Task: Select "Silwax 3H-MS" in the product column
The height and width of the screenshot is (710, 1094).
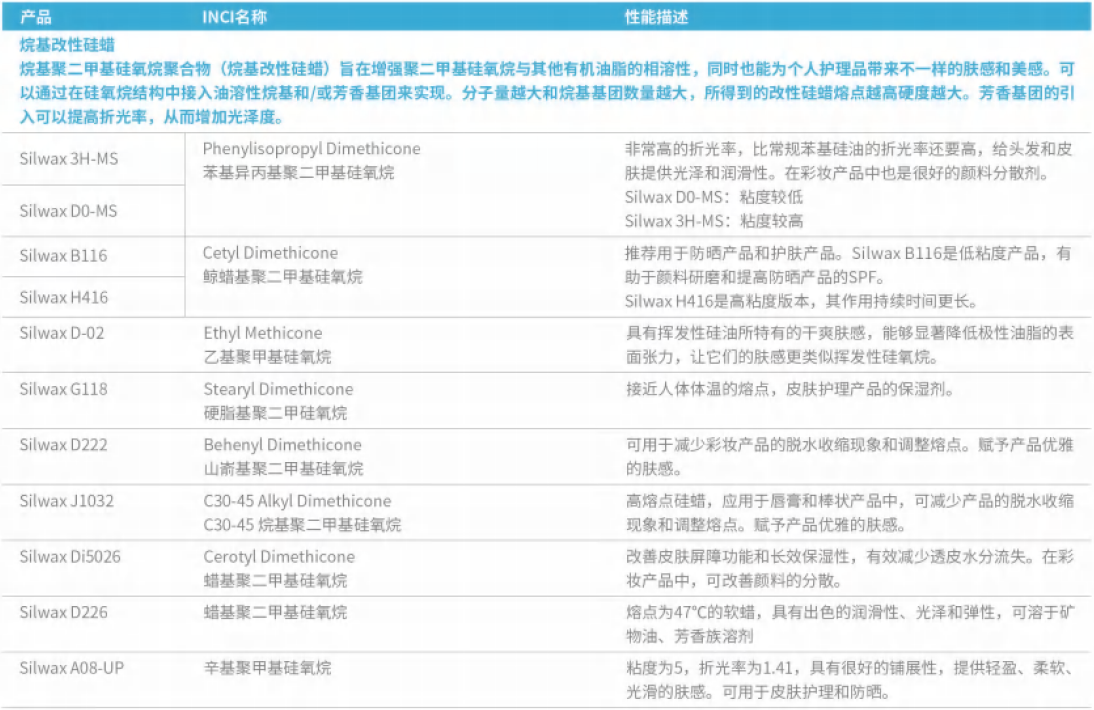Action: pos(69,159)
